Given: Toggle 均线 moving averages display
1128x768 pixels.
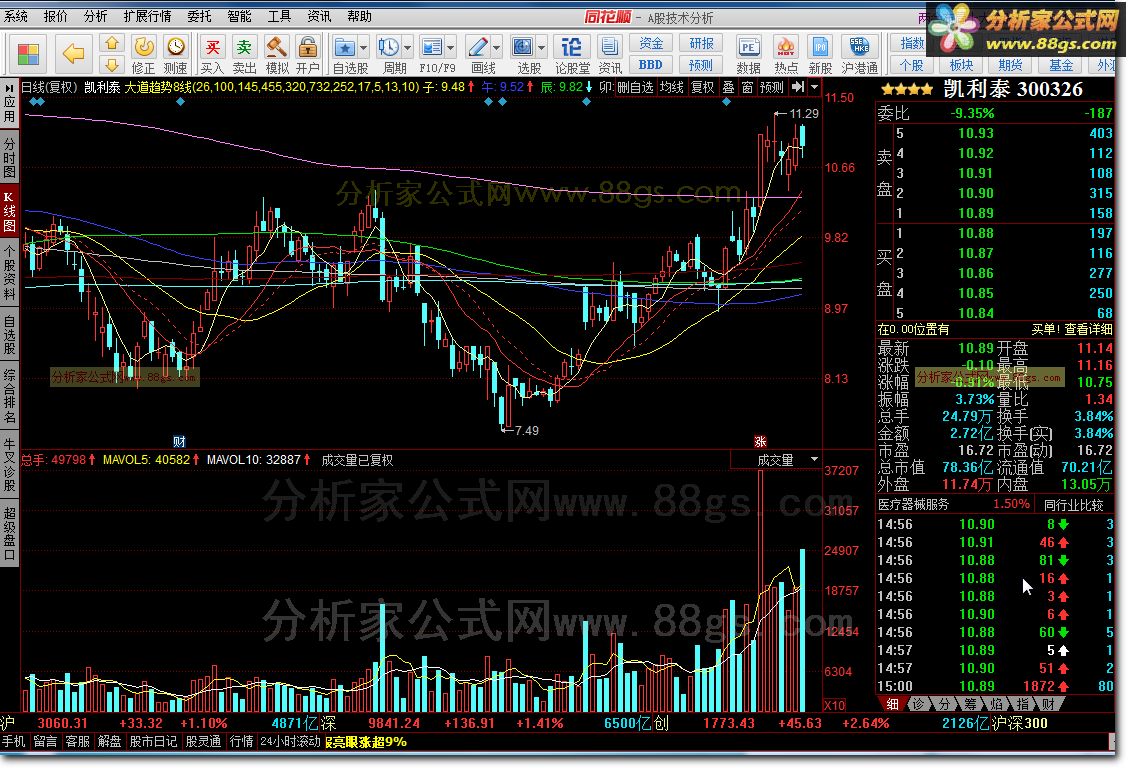Looking at the screenshot, I should 672,87.
